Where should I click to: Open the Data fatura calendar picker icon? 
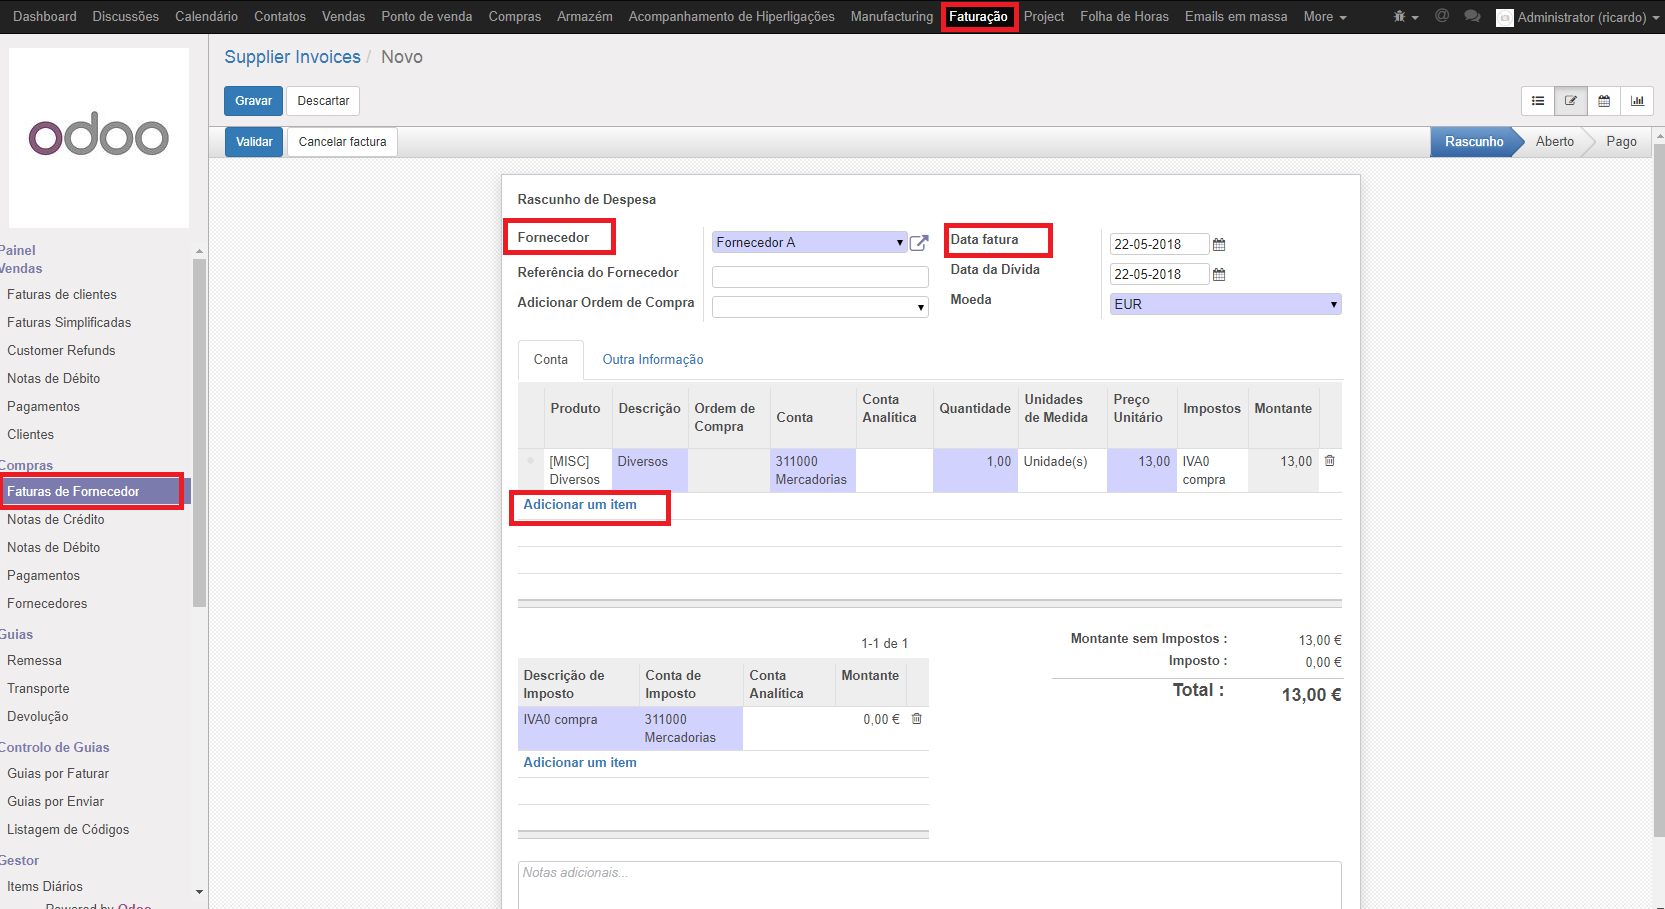(x=1219, y=244)
